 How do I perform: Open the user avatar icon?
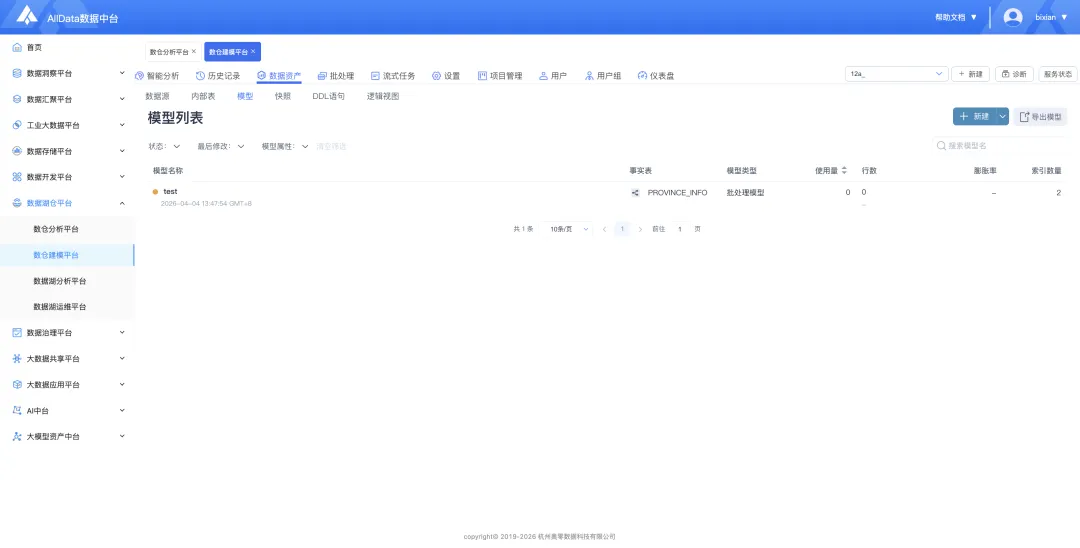1012,17
